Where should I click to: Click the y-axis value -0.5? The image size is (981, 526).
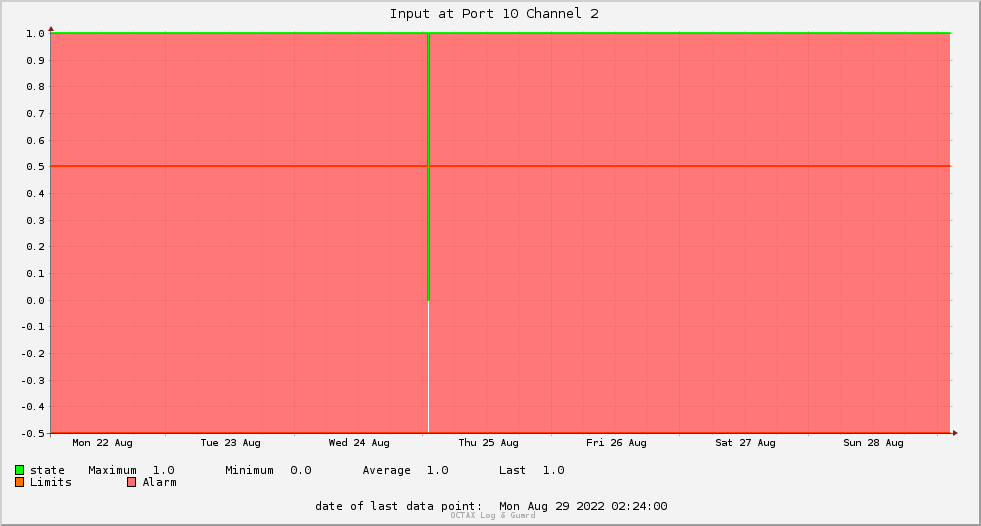tap(33, 433)
